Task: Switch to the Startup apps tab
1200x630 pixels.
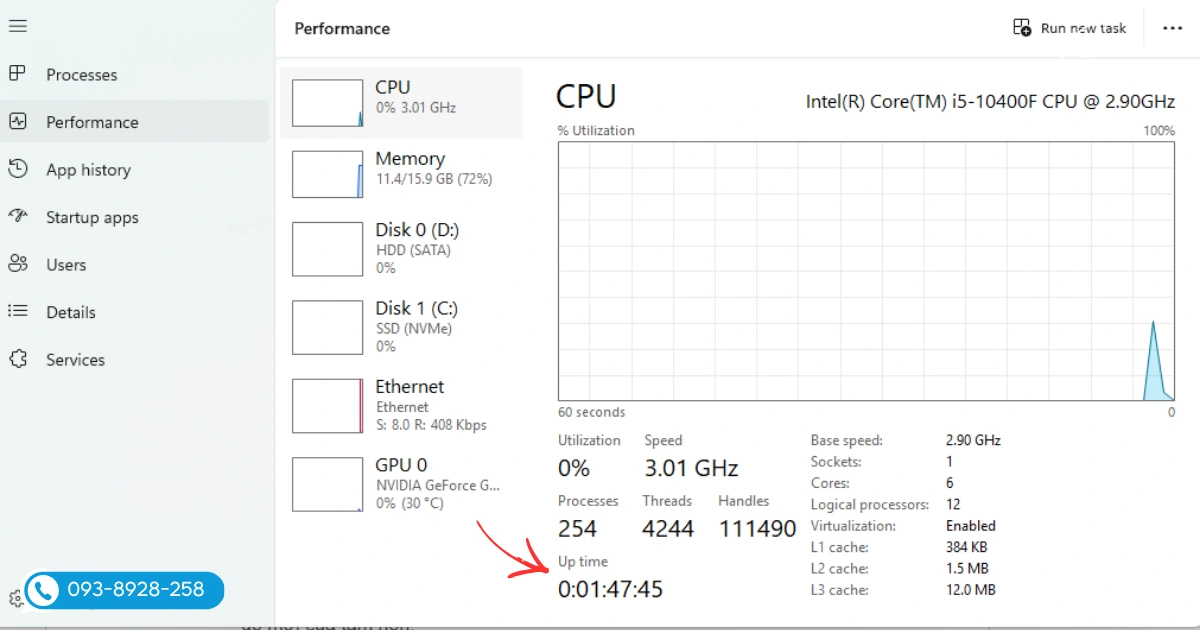Action: click(92, 218)
